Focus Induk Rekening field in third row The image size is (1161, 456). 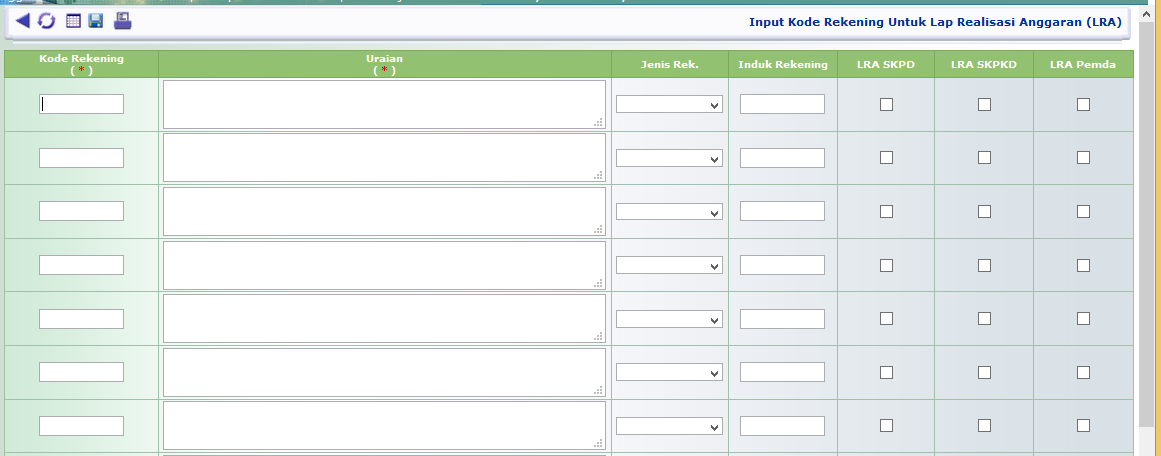click(x=782, y=211)
